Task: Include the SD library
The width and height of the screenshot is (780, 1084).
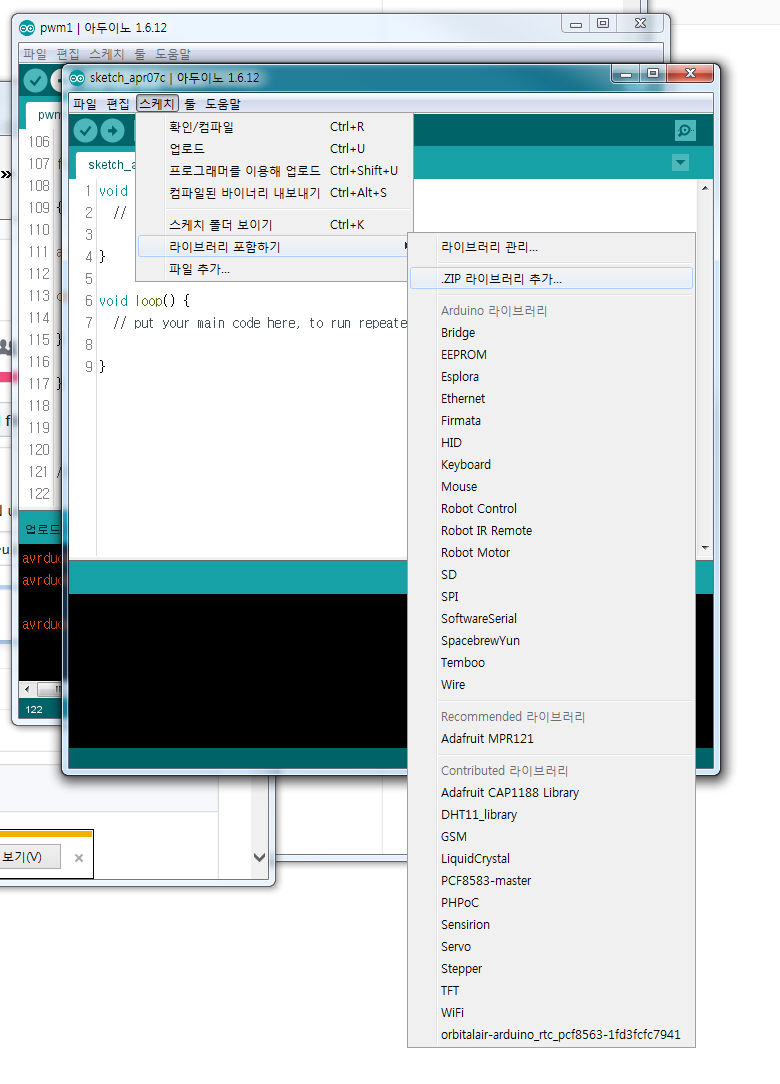Action: (551, 574)
